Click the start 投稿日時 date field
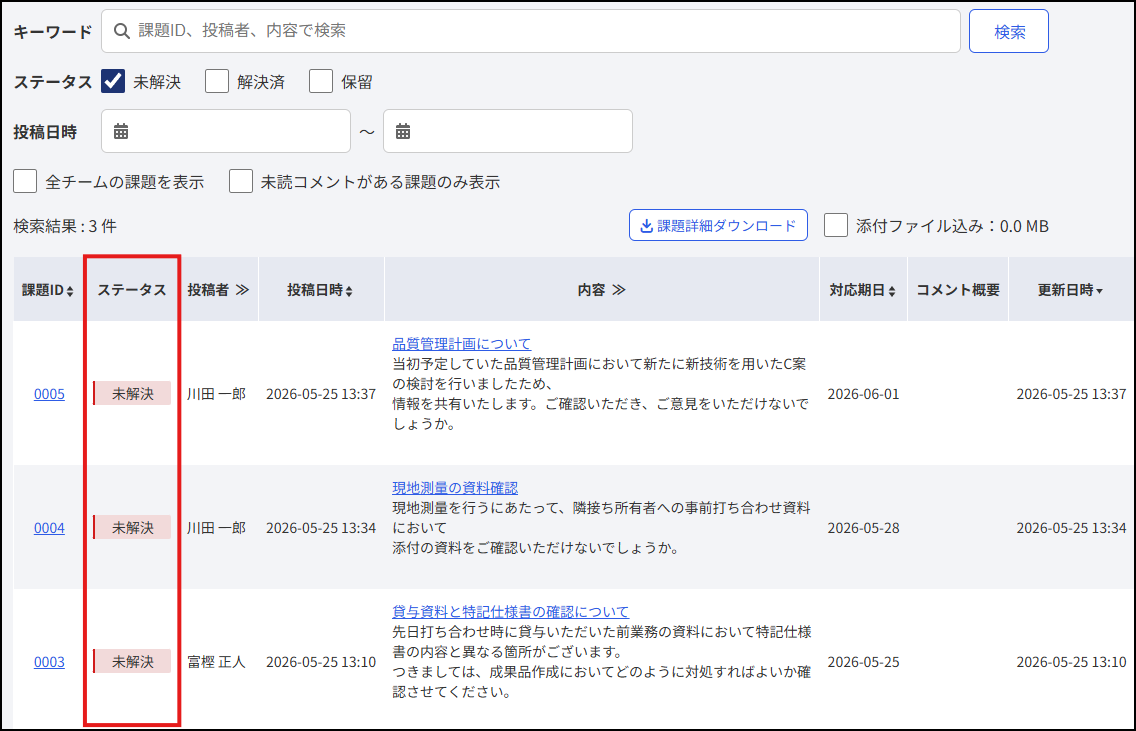 pos(226,131)
